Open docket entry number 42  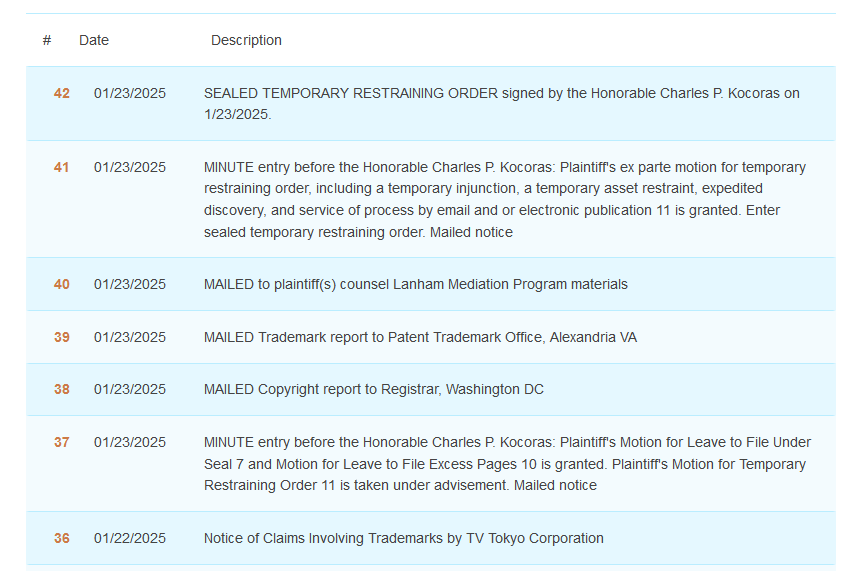click(62, 93)
